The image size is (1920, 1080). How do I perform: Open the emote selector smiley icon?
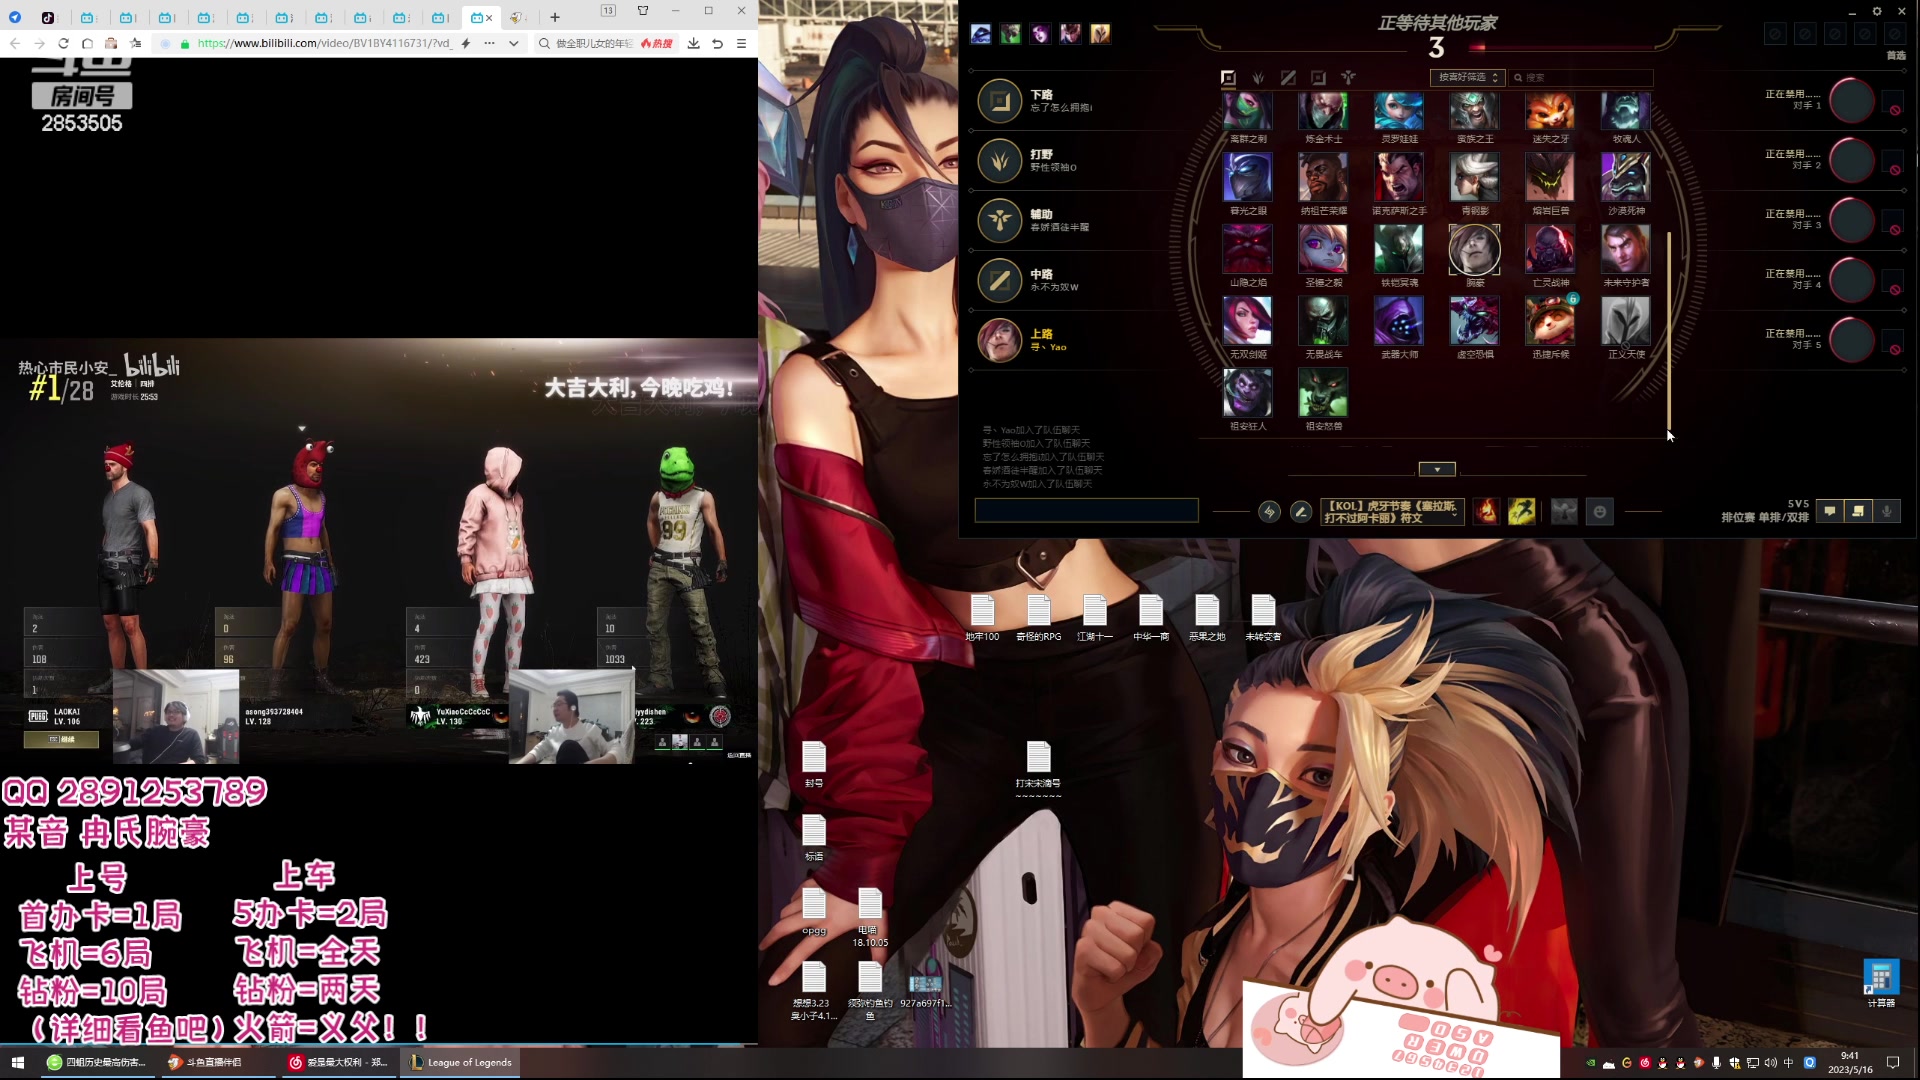[x=1600, y=511]
